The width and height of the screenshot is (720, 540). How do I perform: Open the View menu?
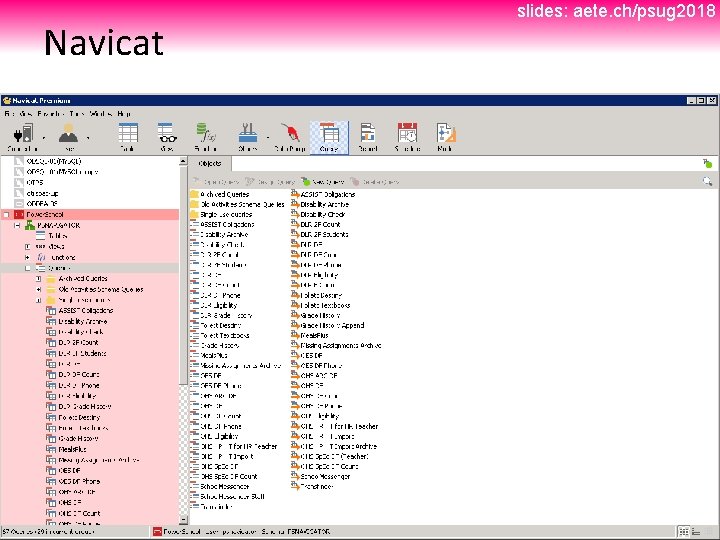point(25,113)
